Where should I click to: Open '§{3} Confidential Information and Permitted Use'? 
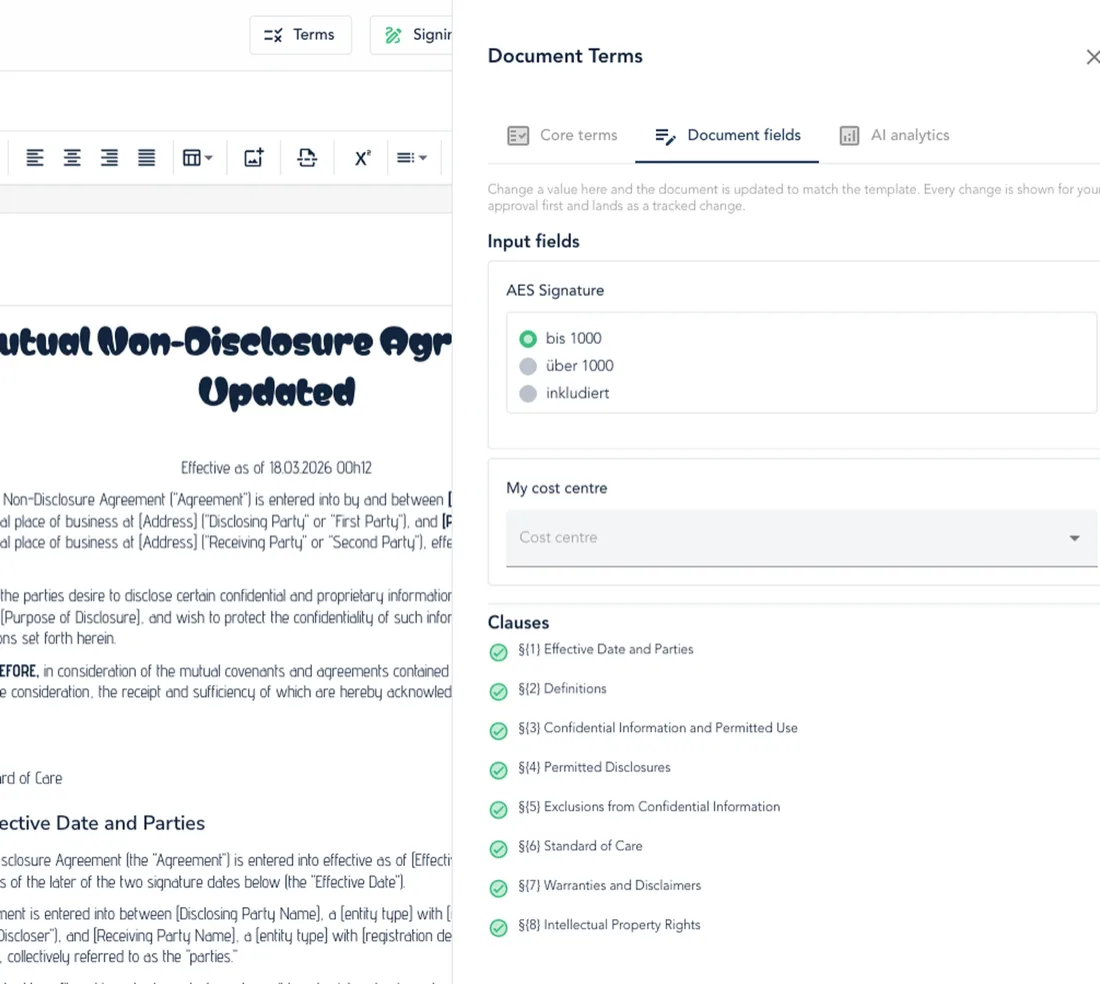click(657, 728)
